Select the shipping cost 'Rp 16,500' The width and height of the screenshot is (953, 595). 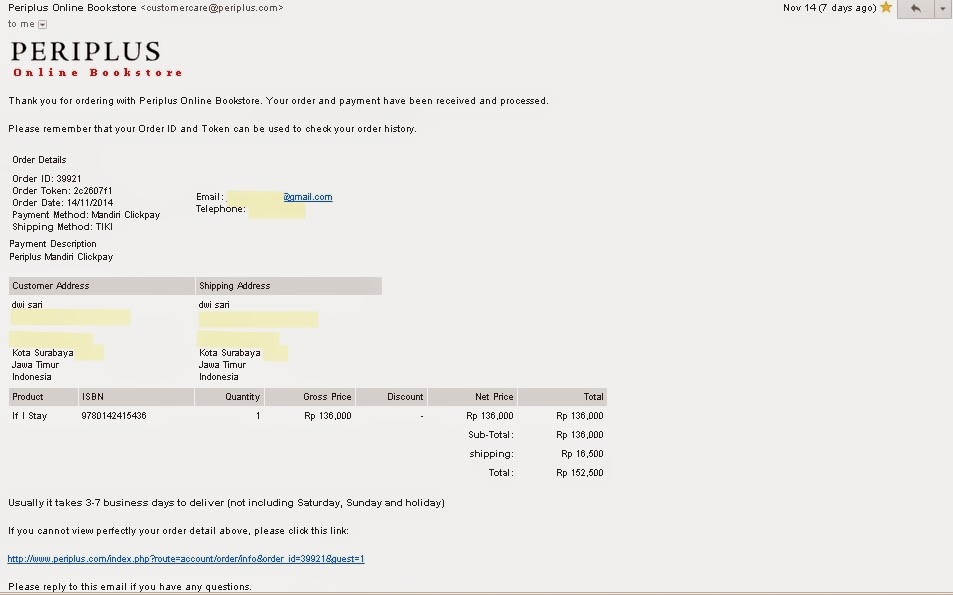[x=582, y=454]
